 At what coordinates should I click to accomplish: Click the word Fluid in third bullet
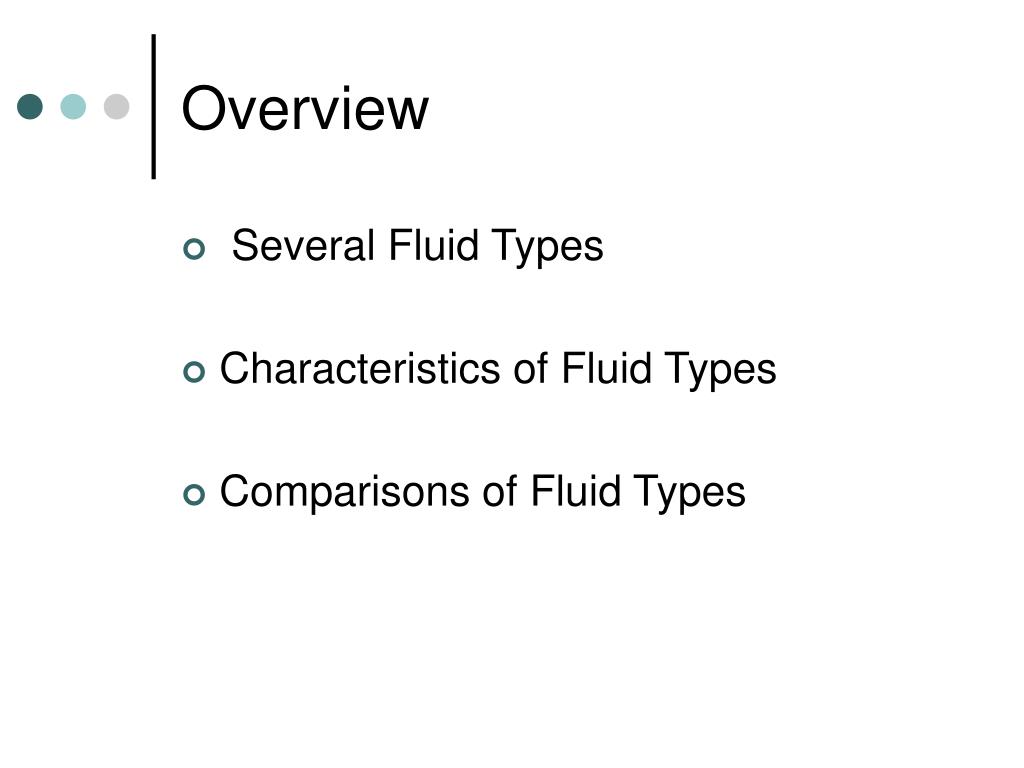coord(575,490)
